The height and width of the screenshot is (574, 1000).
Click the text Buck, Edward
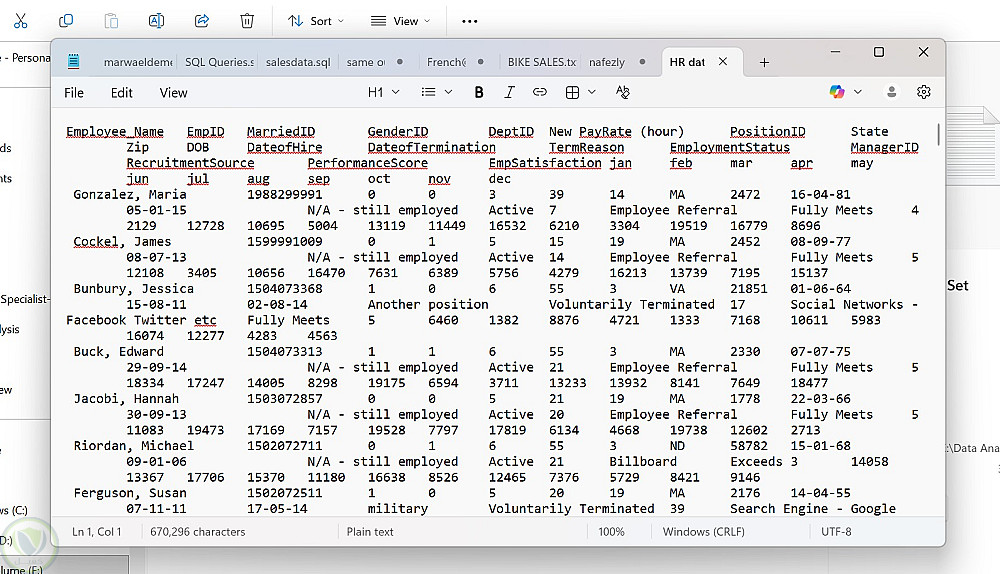click(x=119, y=352)
